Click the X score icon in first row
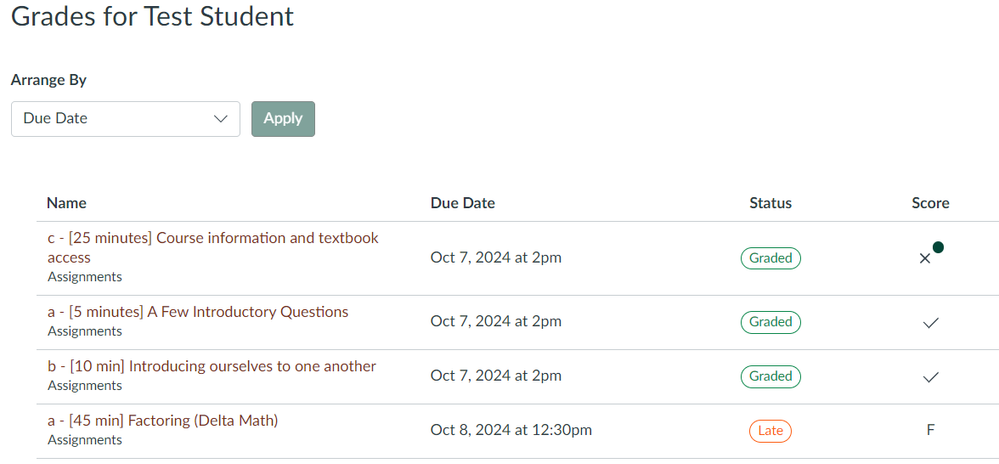The height and width of the screenshot is (464, 999). click(x=925, y=259)
